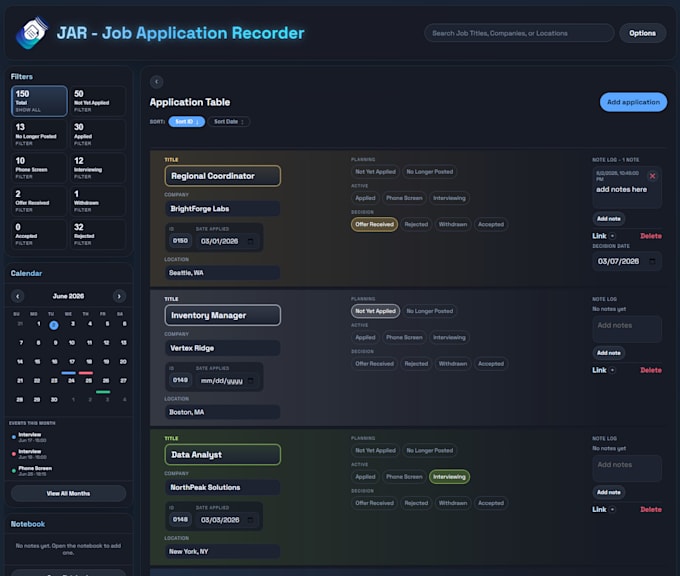Select June 2 on the calendar

(54, 325)
